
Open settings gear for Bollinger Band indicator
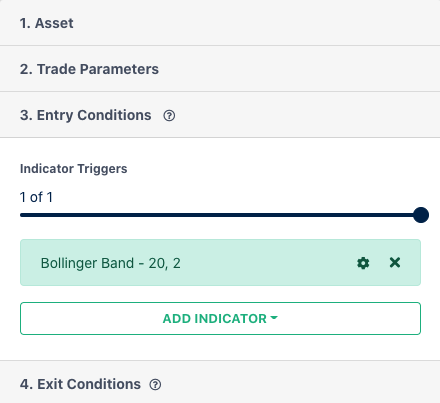[363, 263]
